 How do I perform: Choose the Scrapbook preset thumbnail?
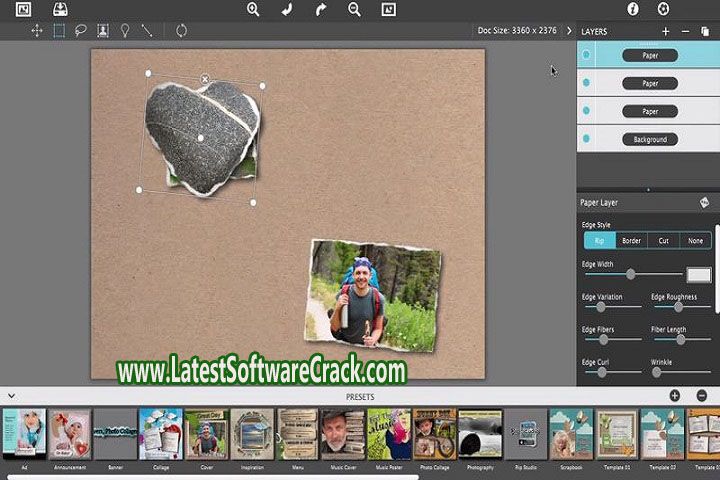(572, 433)
